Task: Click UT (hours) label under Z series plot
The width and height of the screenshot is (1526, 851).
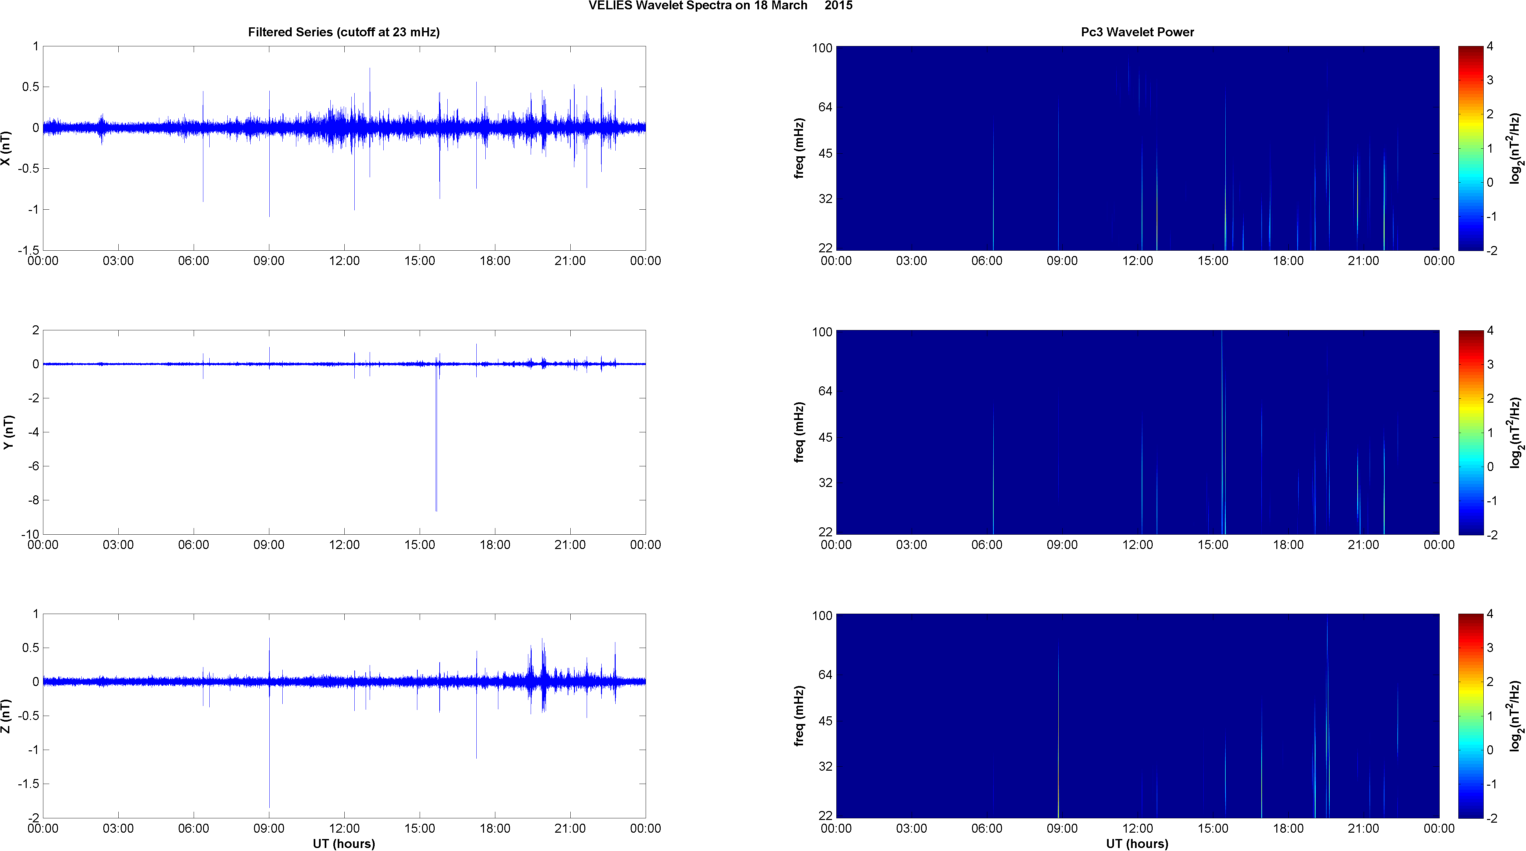Action: 344,844
